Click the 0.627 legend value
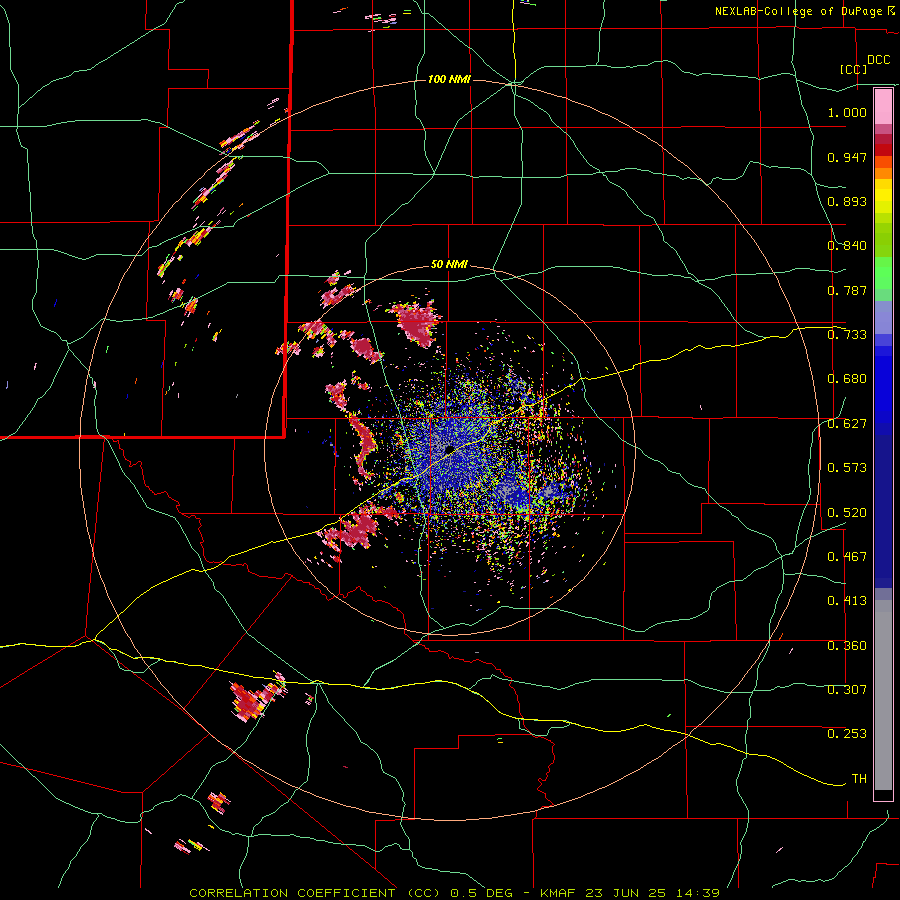 click(847, 424)
